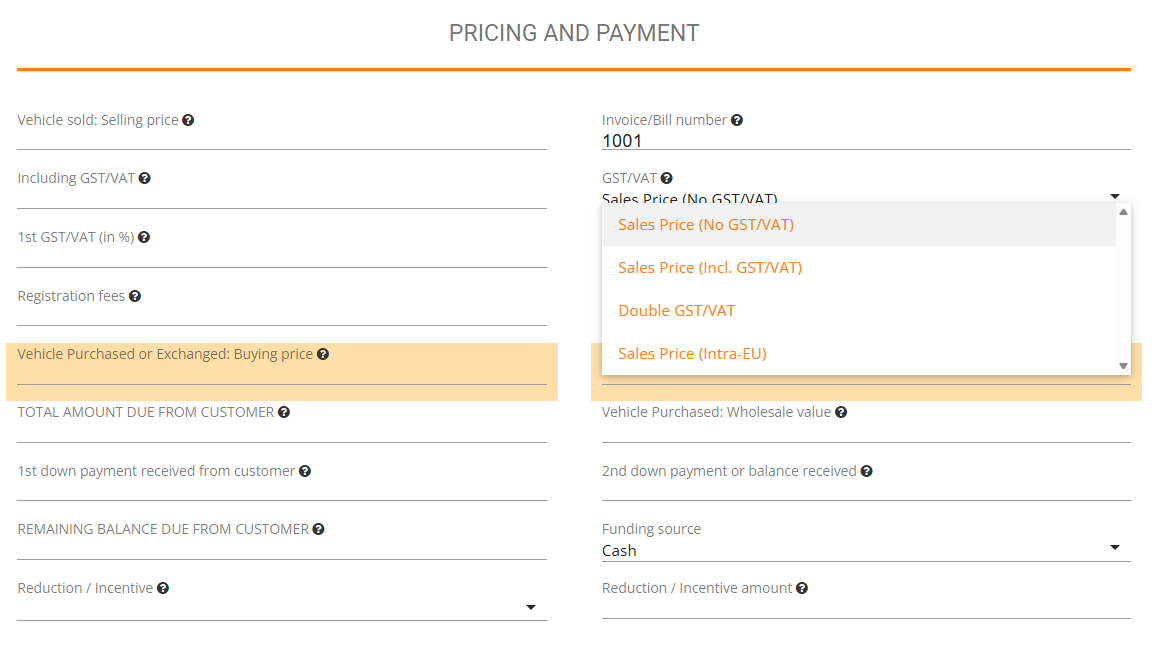Select Sales Price (No GST/VAT) option
This screenshot has height=652, width=1156.
[x=706, y=224]
